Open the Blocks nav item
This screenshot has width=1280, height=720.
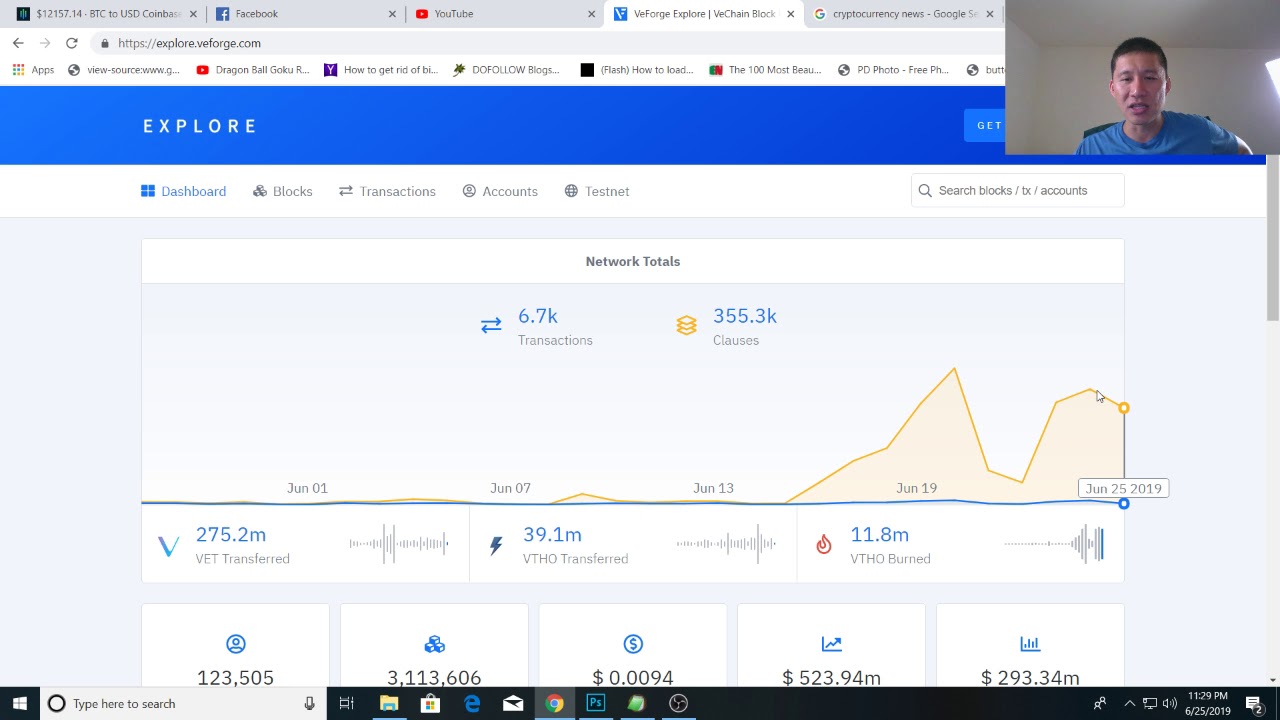click(283, 191)
